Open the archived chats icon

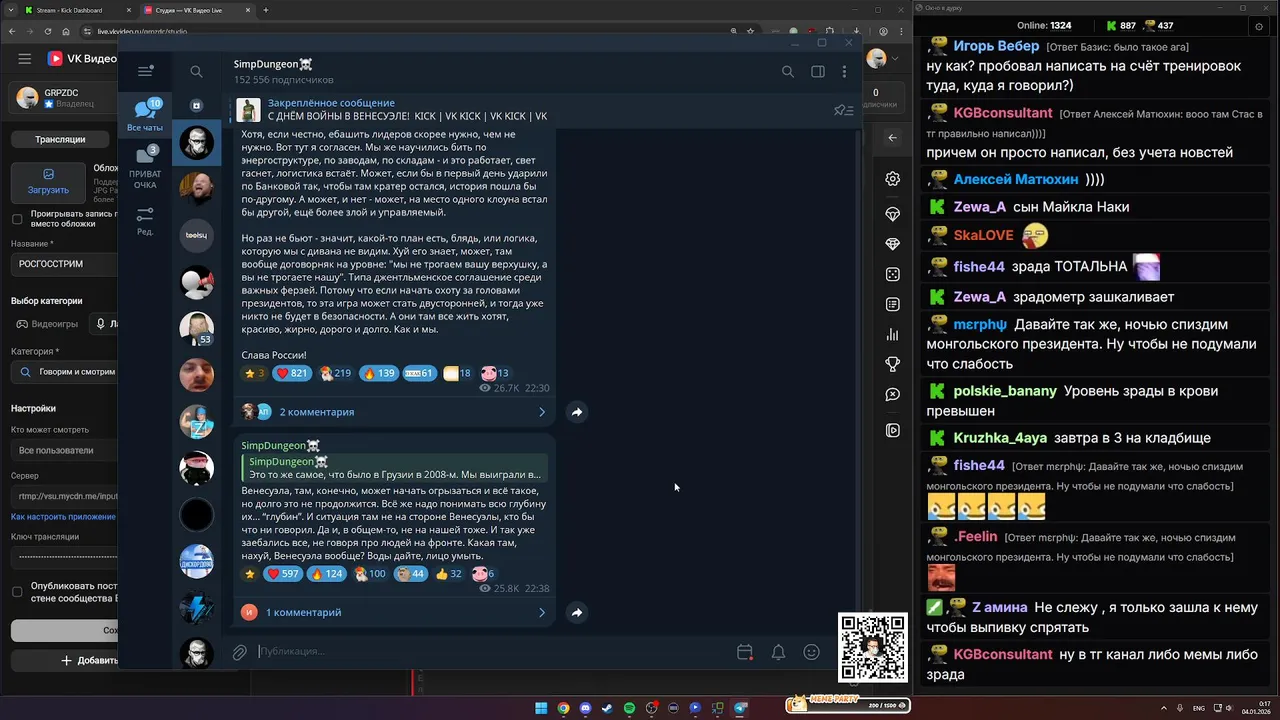[196, 105]
